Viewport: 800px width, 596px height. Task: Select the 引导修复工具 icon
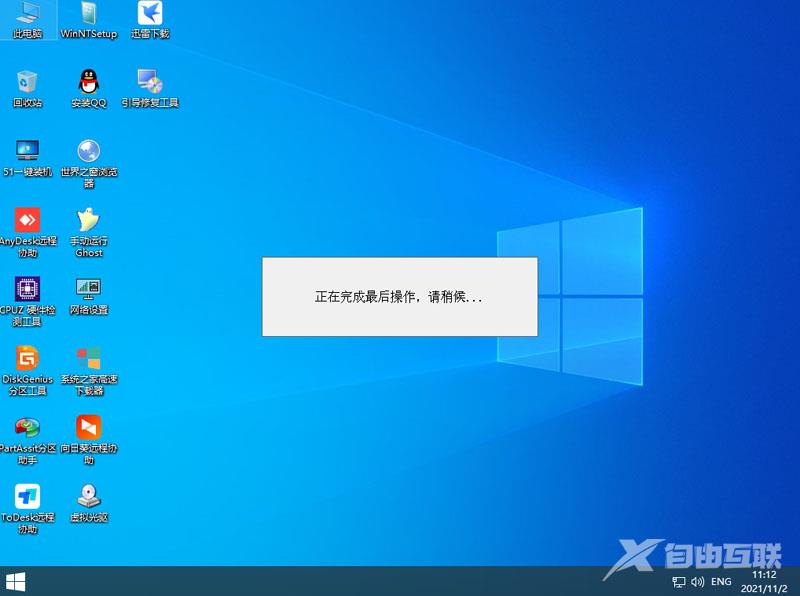pos(150,89)
